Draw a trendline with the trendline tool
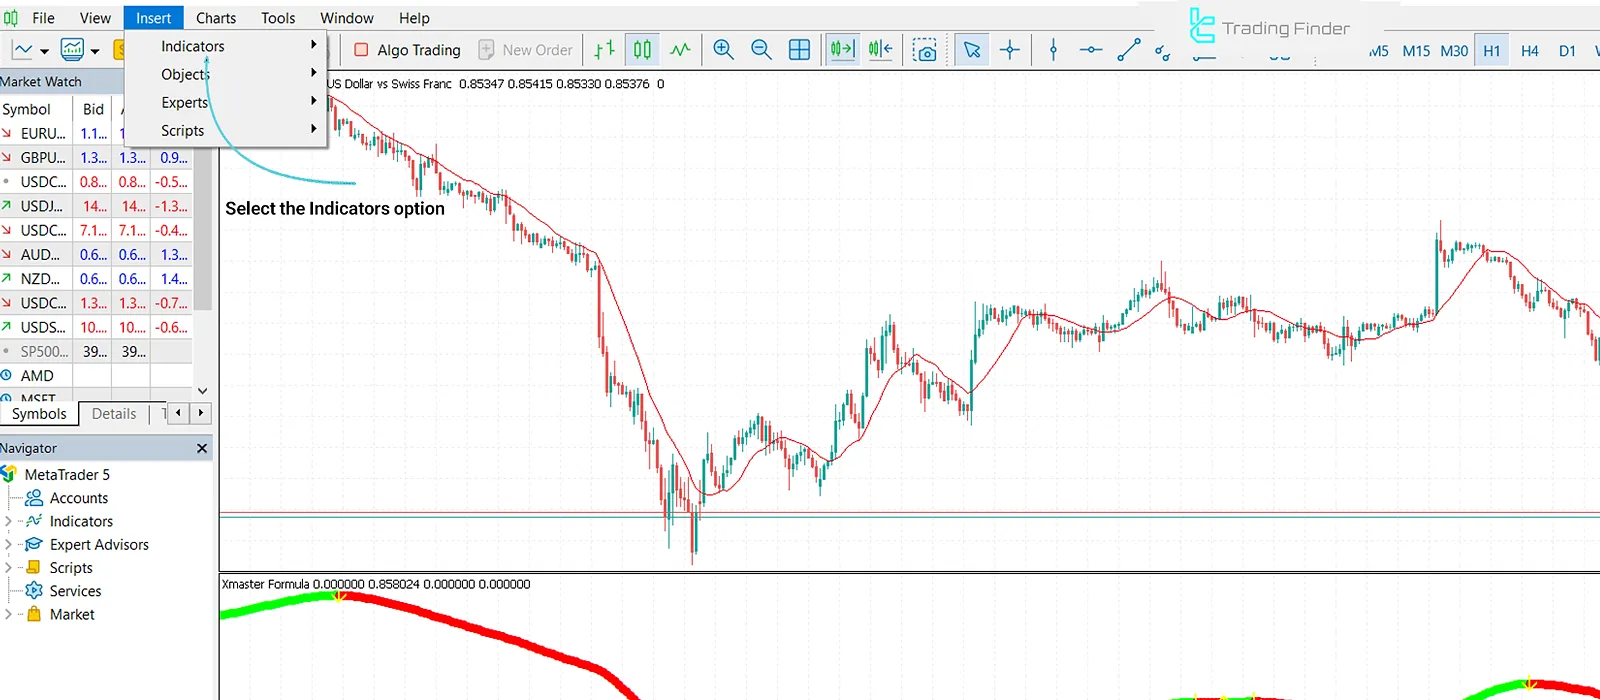The image size is (1600, 700). tap(1129, 50)
